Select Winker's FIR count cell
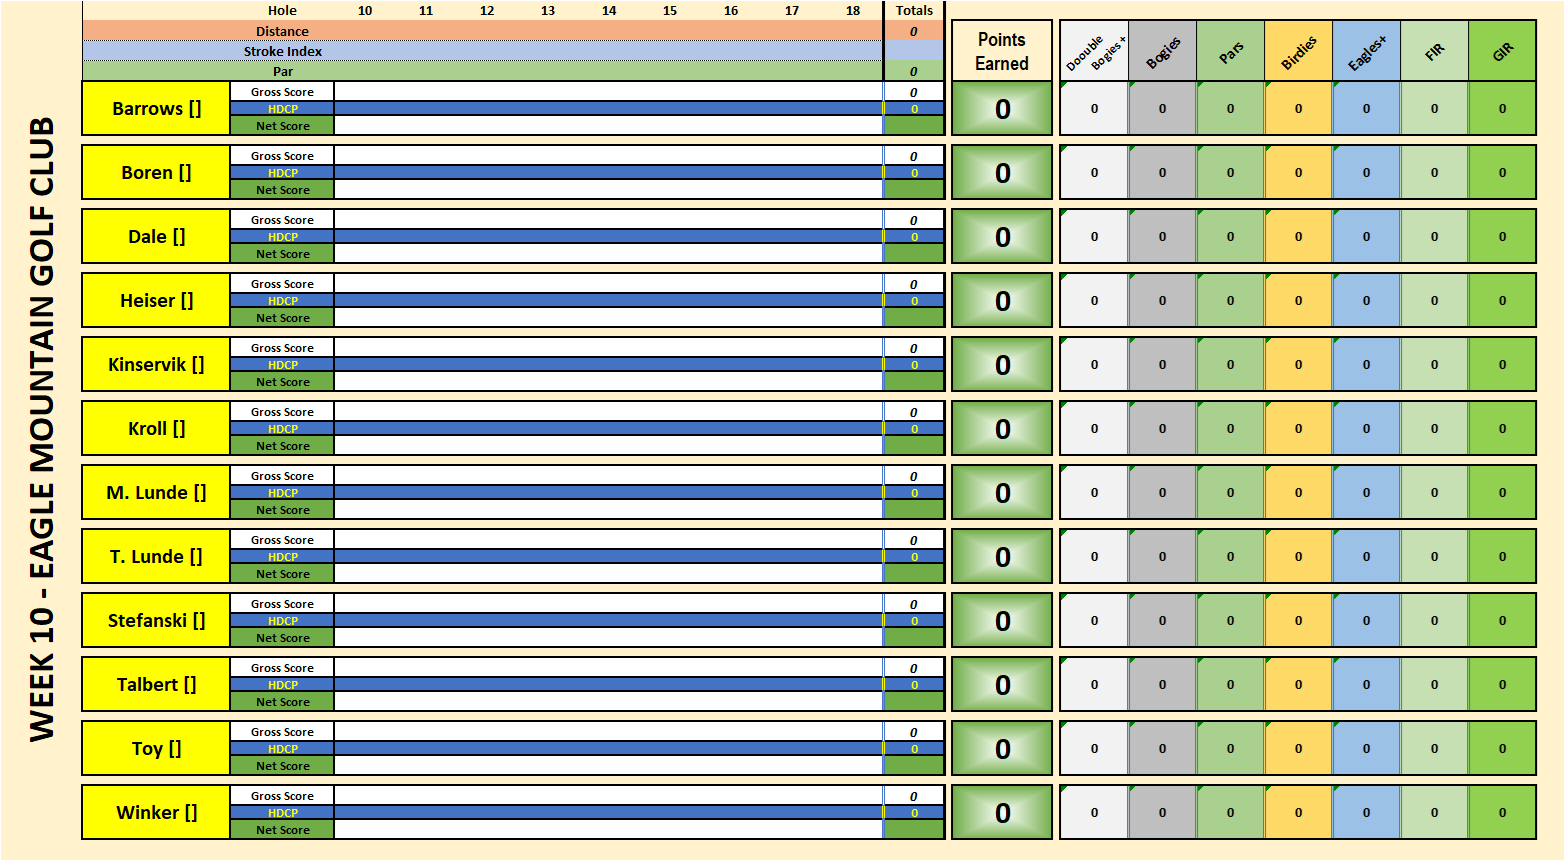Screen dimensions: 1564x860 pos(1434,813)
